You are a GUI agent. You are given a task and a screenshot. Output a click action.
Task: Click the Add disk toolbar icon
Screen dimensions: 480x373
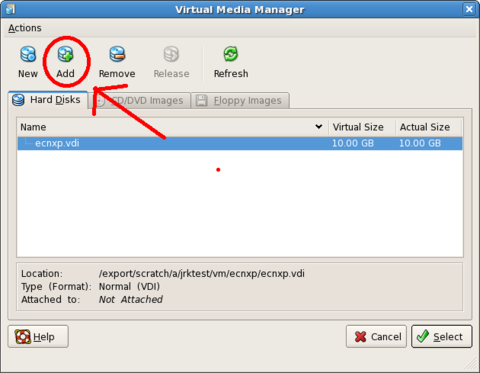click(65, 54)
